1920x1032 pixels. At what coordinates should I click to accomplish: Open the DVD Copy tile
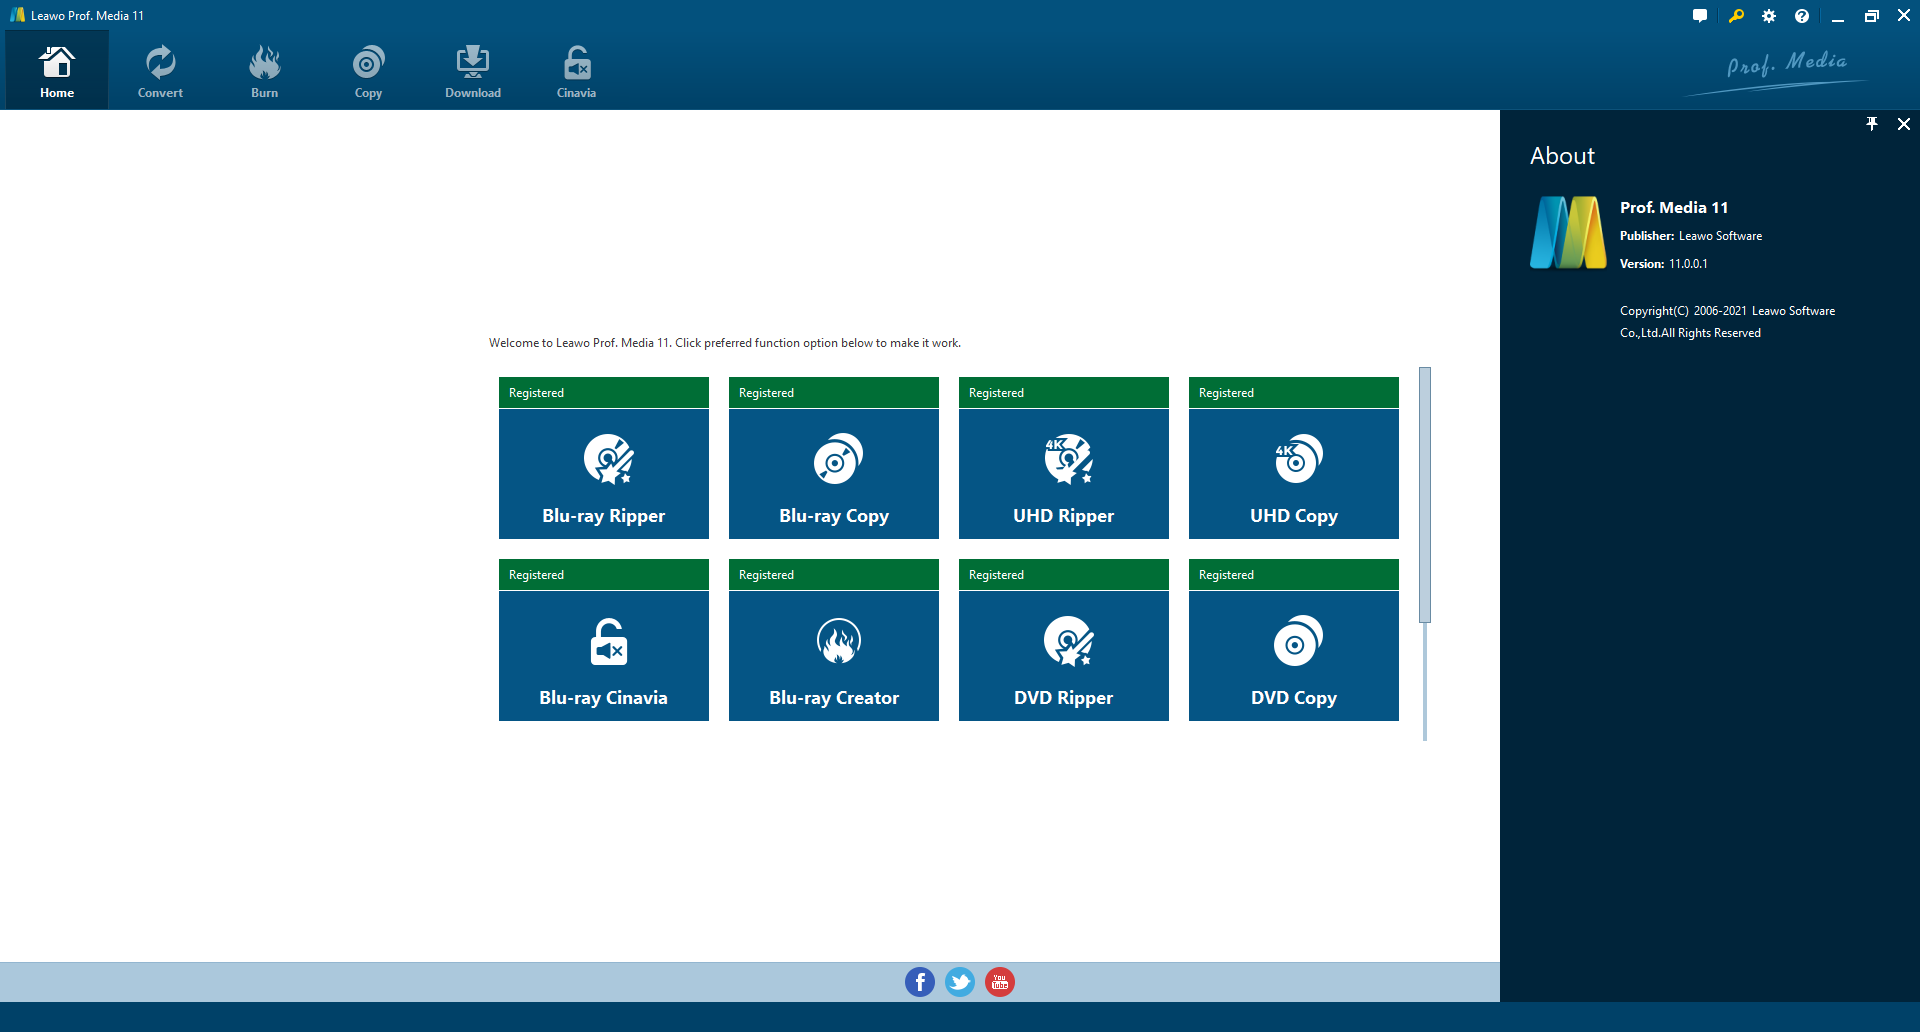coord(1294,656)
